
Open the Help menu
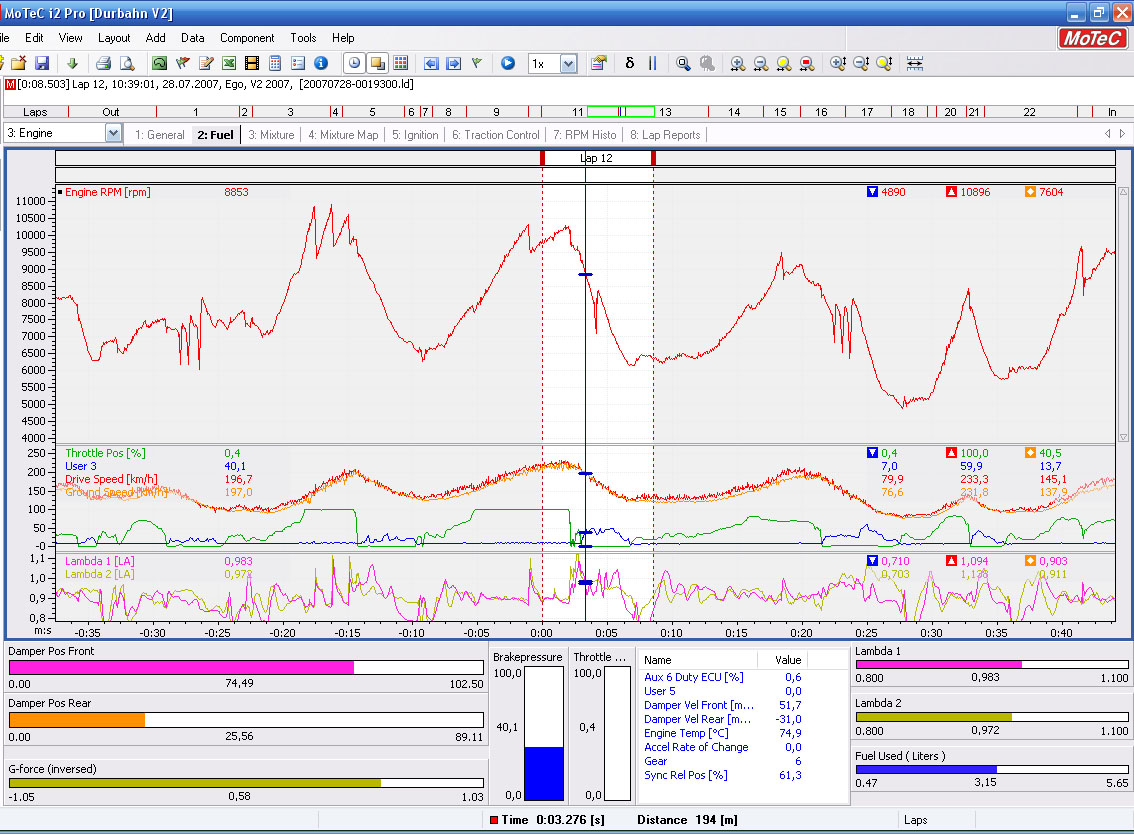[x=343, y=38]
